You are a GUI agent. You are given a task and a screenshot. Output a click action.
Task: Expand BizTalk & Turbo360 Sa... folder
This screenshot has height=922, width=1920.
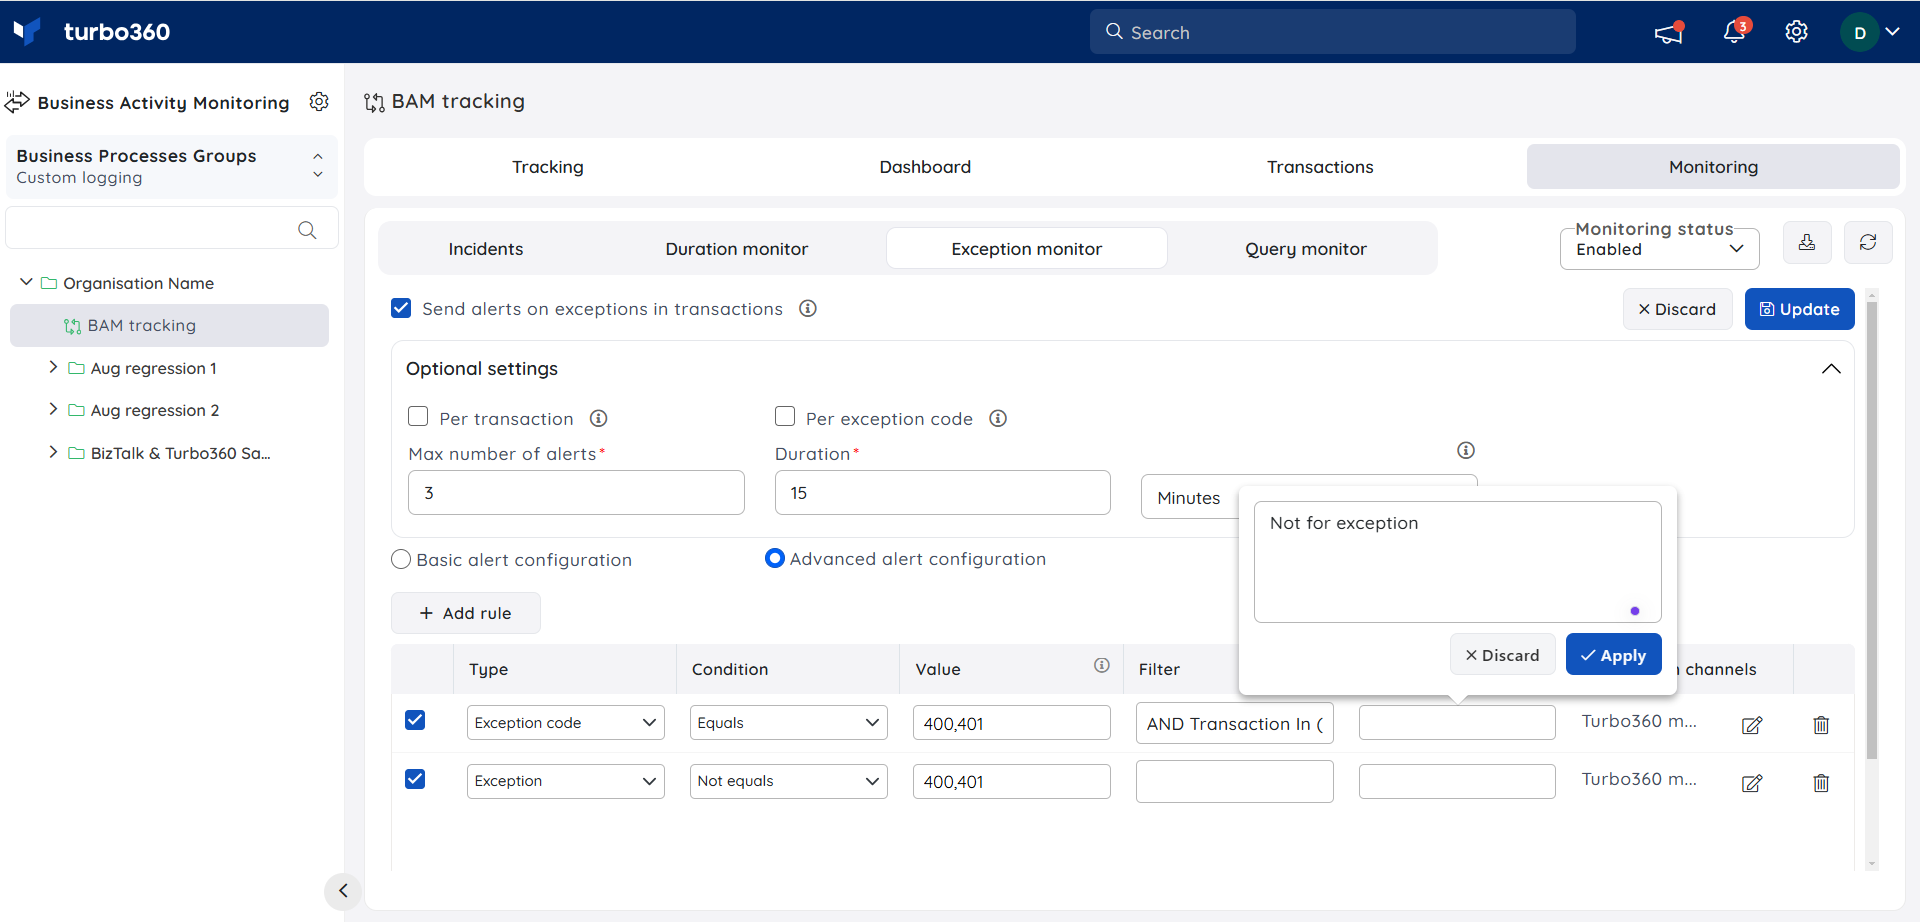pos(53,452)
